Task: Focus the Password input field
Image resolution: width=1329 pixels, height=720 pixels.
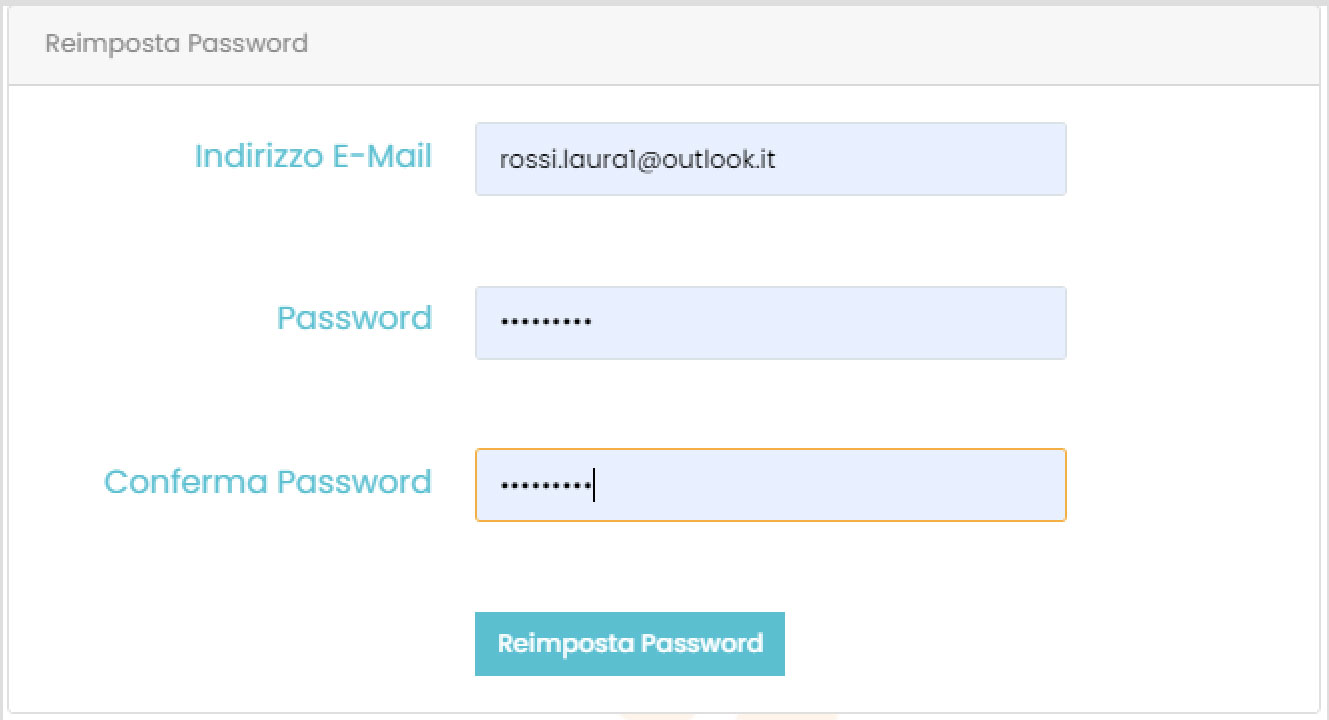Action: (770, 322)
